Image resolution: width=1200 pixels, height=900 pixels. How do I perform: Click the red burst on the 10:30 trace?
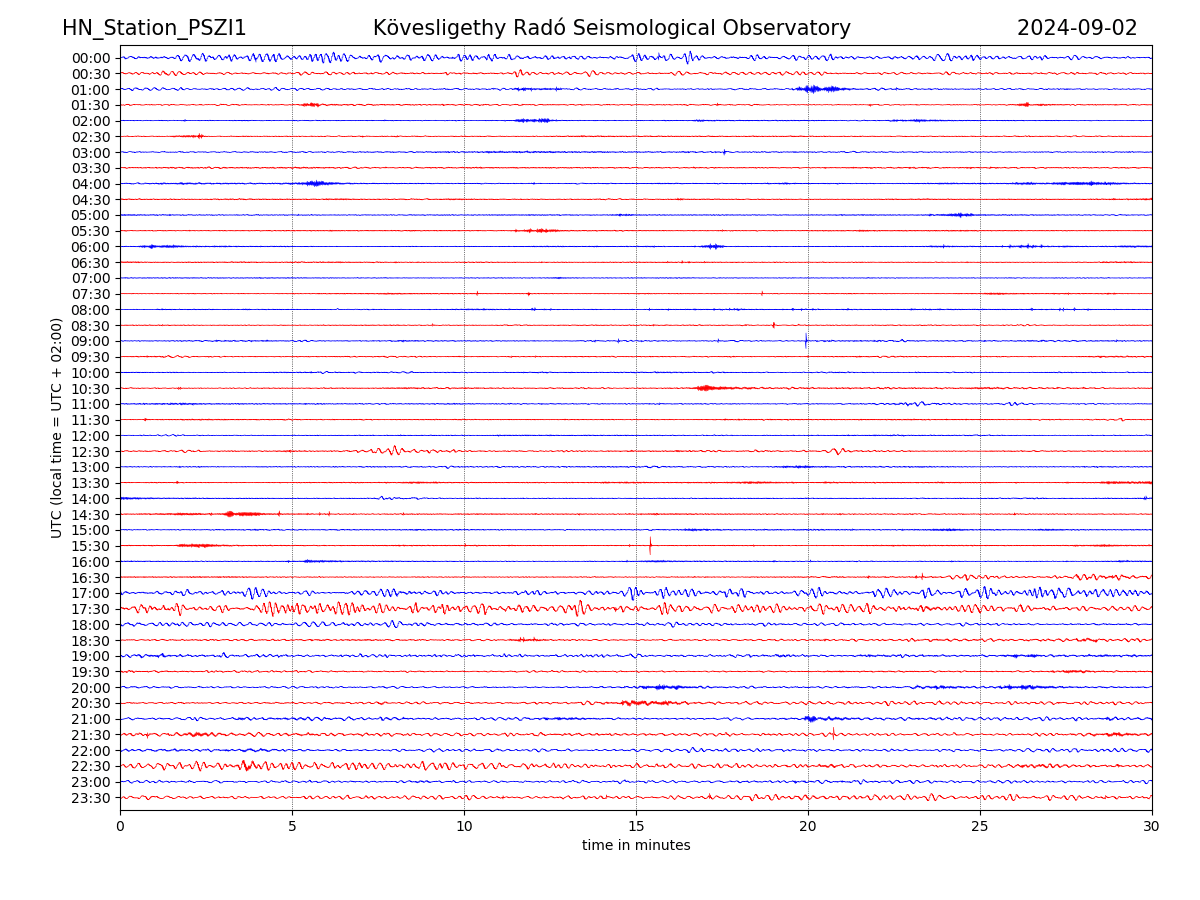[x=705, y=388]
